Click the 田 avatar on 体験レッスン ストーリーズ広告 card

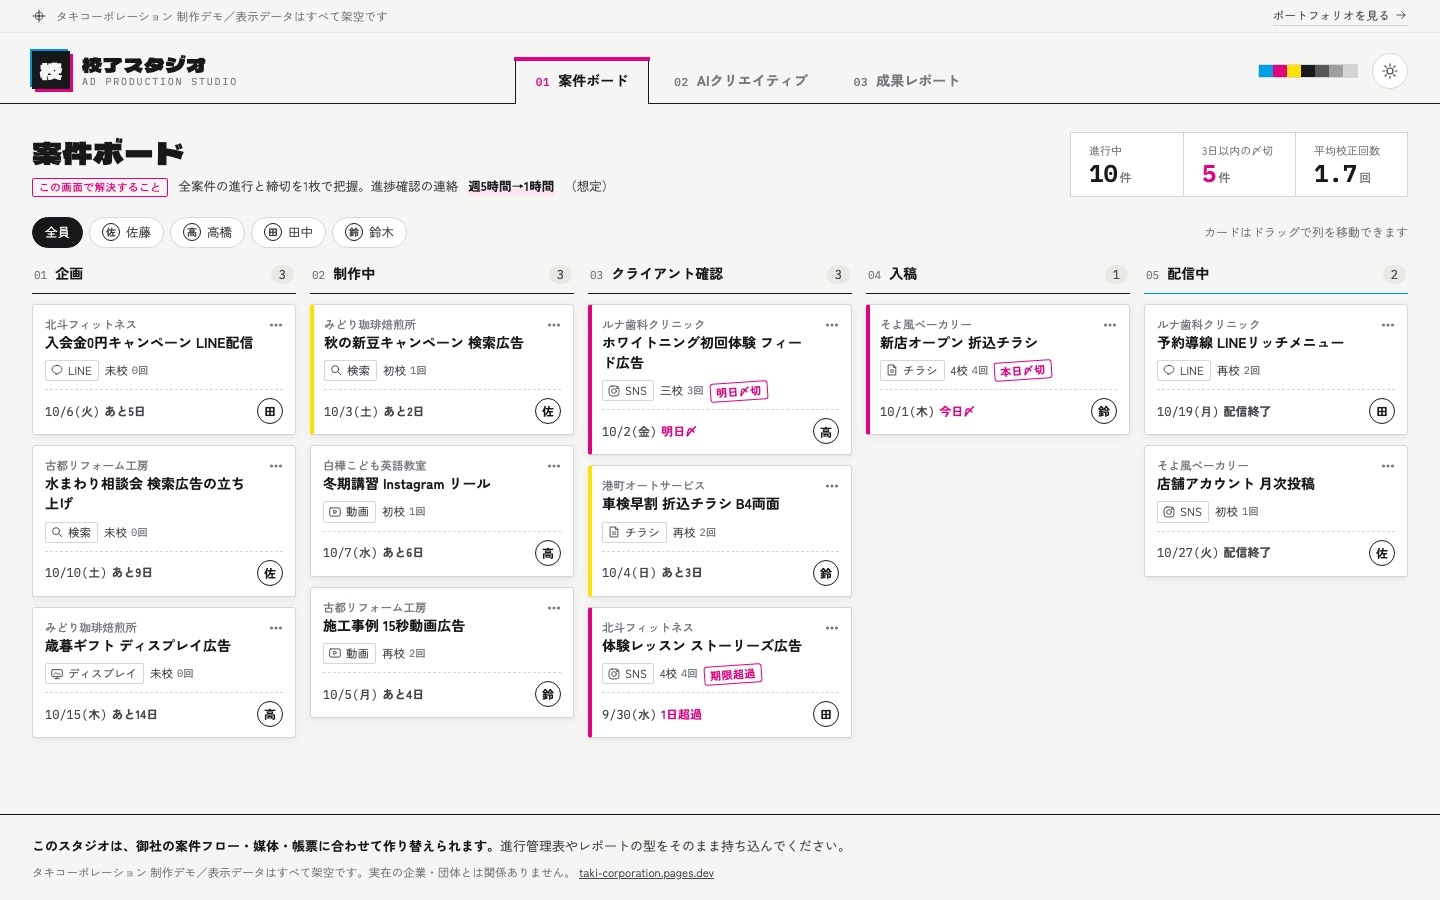click(826, 714)
